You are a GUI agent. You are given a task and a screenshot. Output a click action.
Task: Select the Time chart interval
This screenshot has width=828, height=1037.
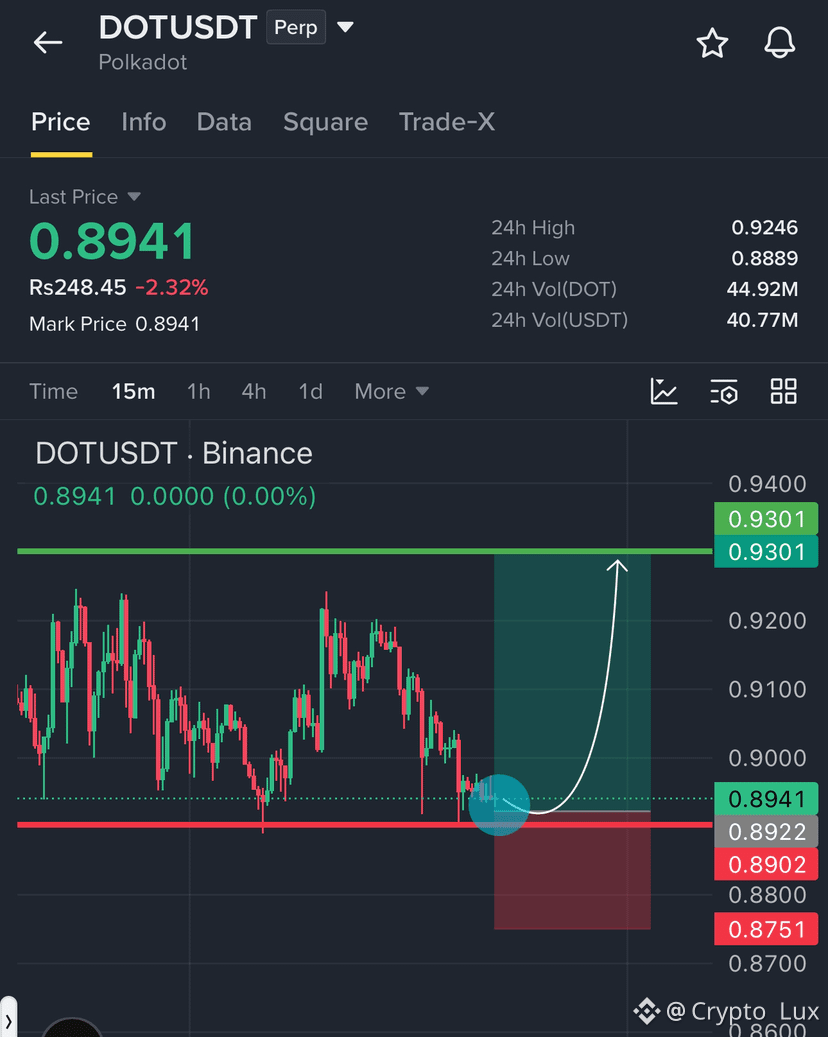[x=54, y=392]
